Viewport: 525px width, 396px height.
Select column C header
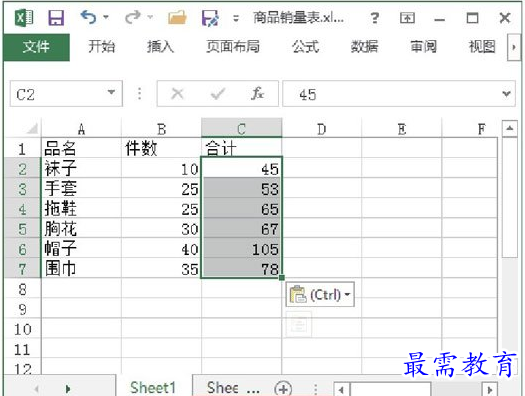point(241,128)
